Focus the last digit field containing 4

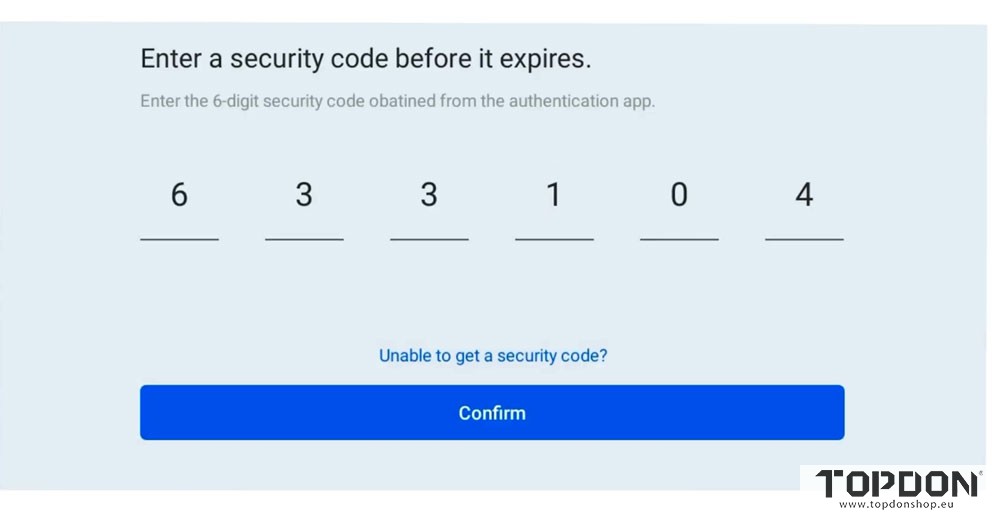point(804,195)
